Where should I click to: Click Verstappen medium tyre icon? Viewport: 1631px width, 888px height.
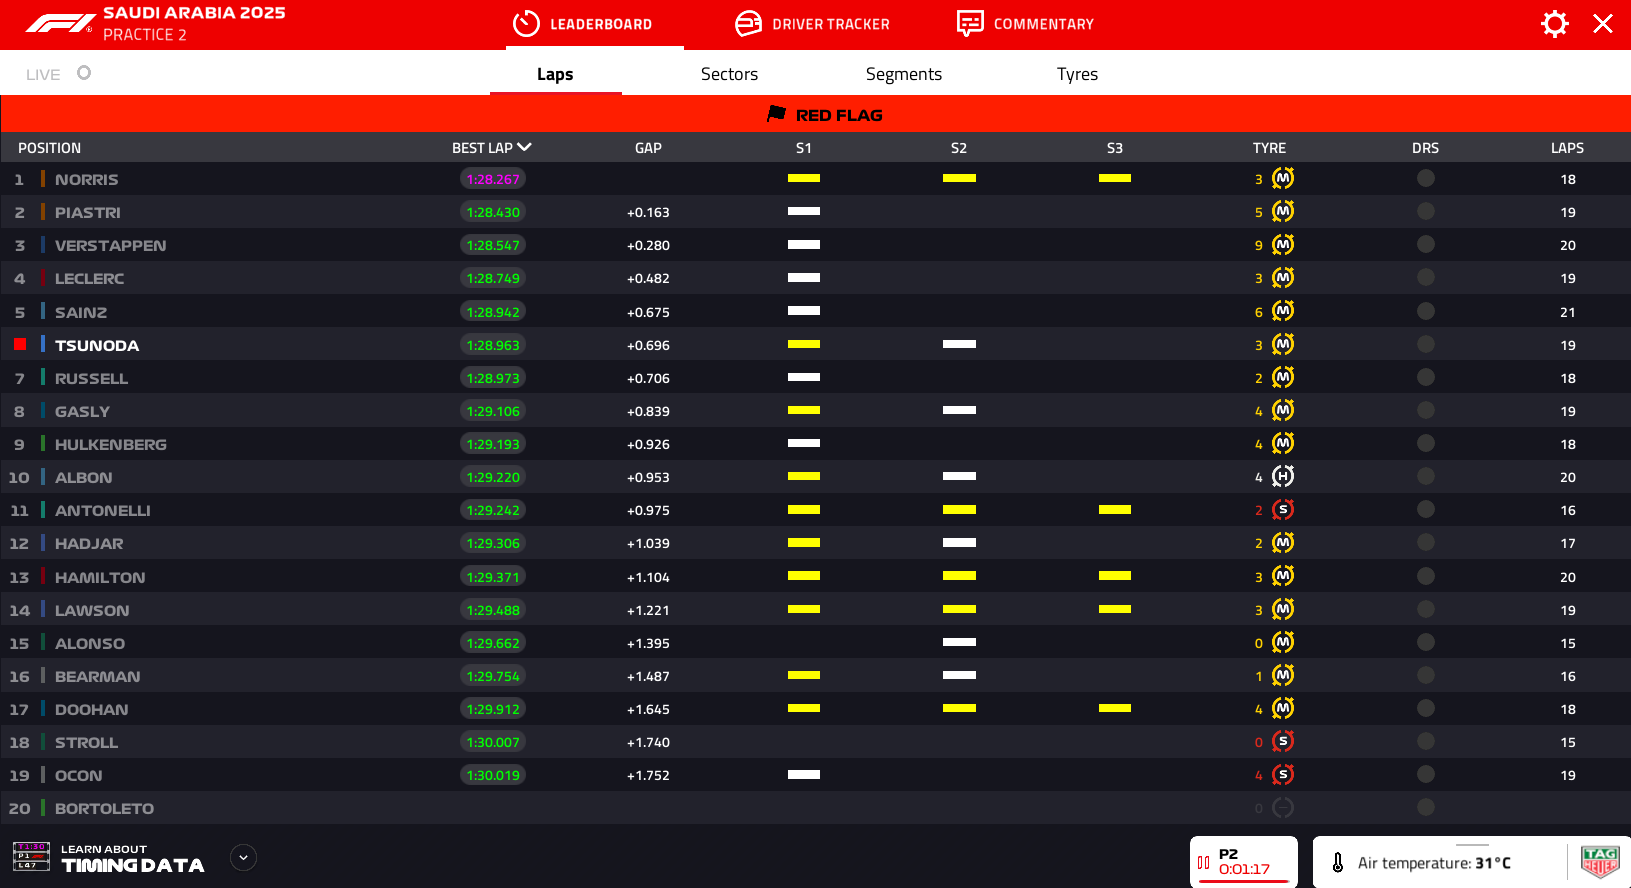(1283, 245)
